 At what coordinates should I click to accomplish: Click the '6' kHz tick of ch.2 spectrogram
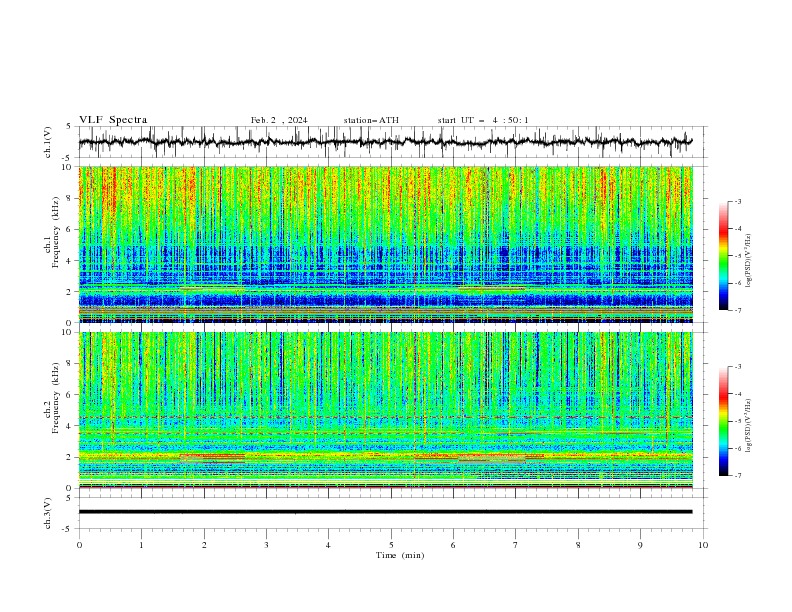coord(71,394)
